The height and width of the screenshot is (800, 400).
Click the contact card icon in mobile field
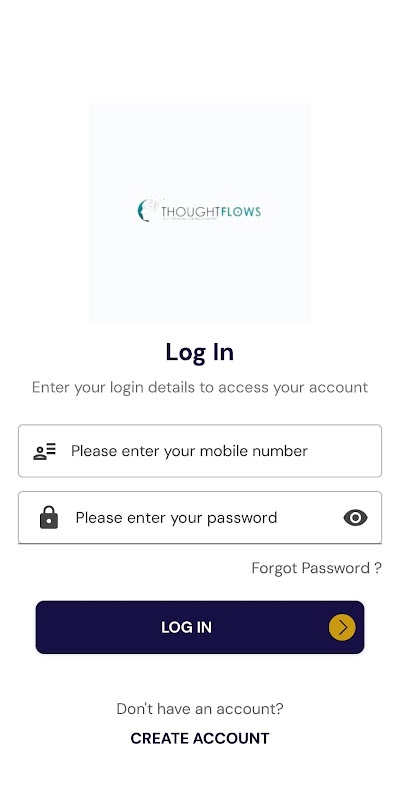45,452
